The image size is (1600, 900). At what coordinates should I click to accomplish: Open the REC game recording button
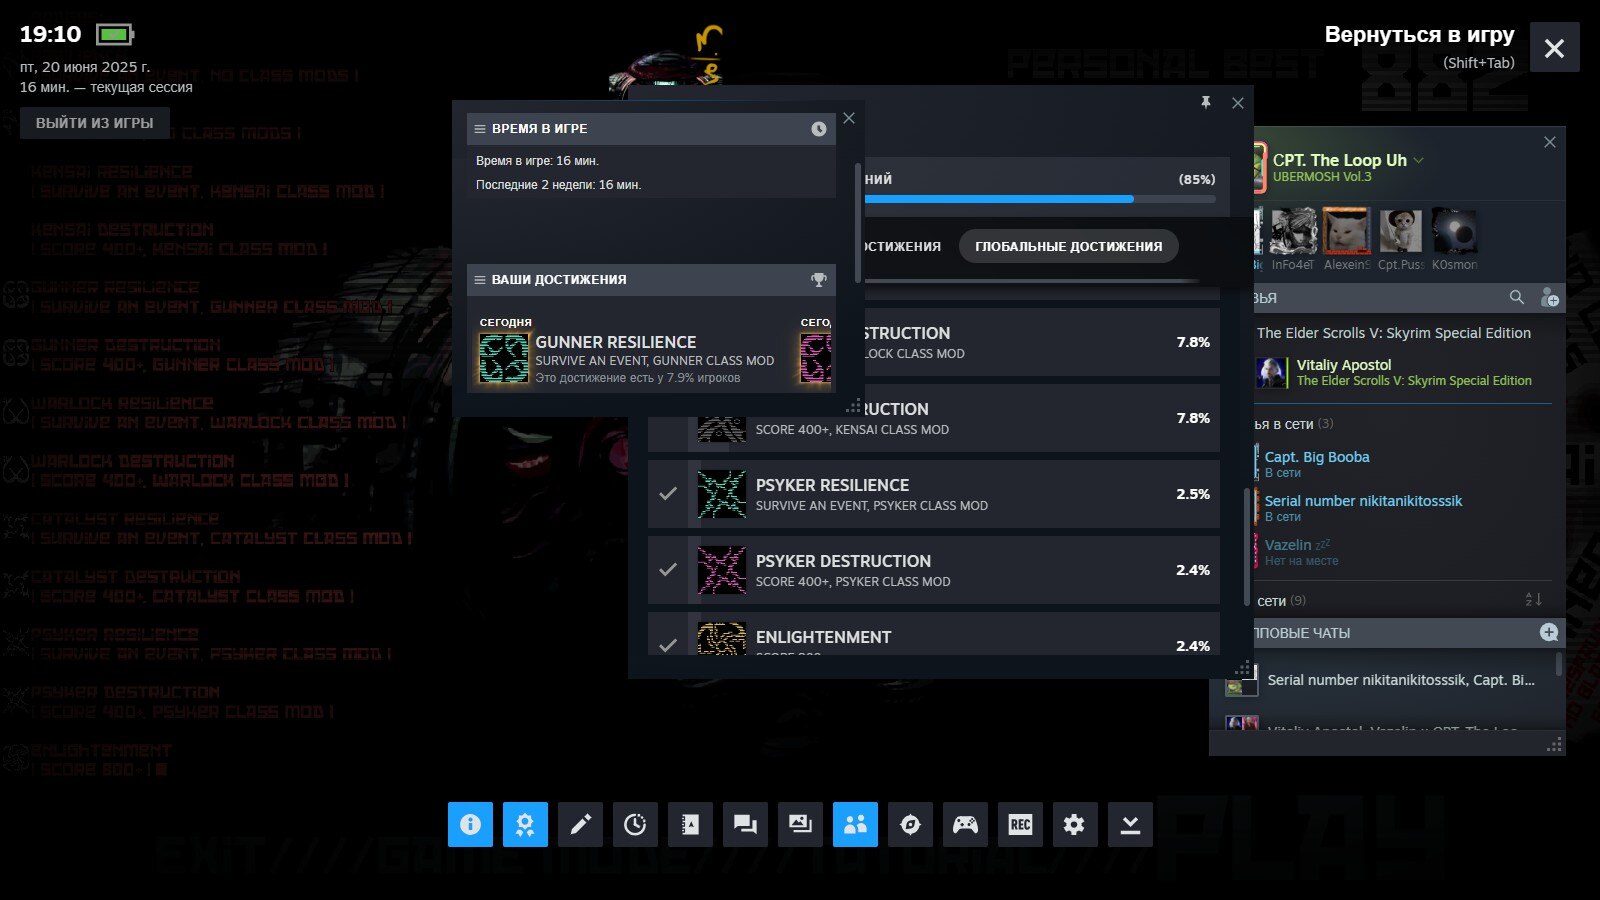click(1020, 824)
